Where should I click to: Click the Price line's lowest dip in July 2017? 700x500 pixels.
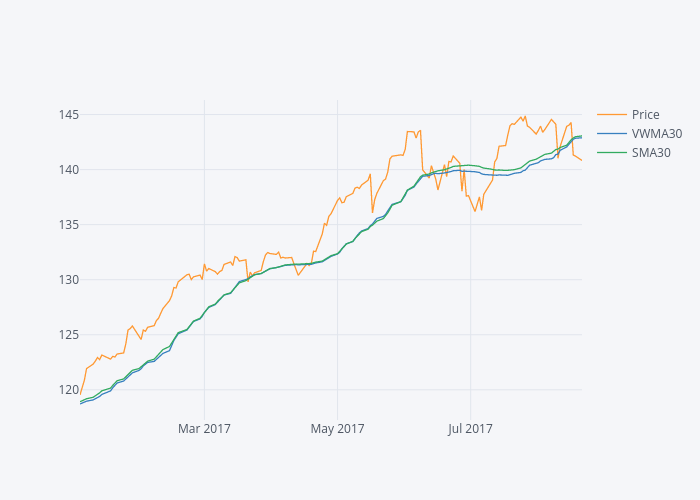click(475, 210)
